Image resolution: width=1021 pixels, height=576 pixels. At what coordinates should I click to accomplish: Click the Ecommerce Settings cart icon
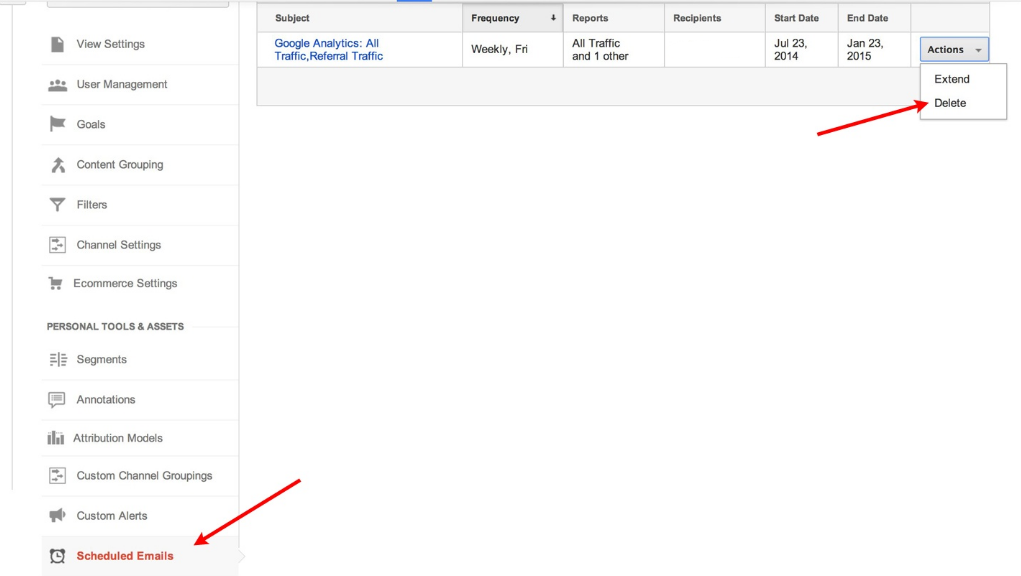(56, 284)
